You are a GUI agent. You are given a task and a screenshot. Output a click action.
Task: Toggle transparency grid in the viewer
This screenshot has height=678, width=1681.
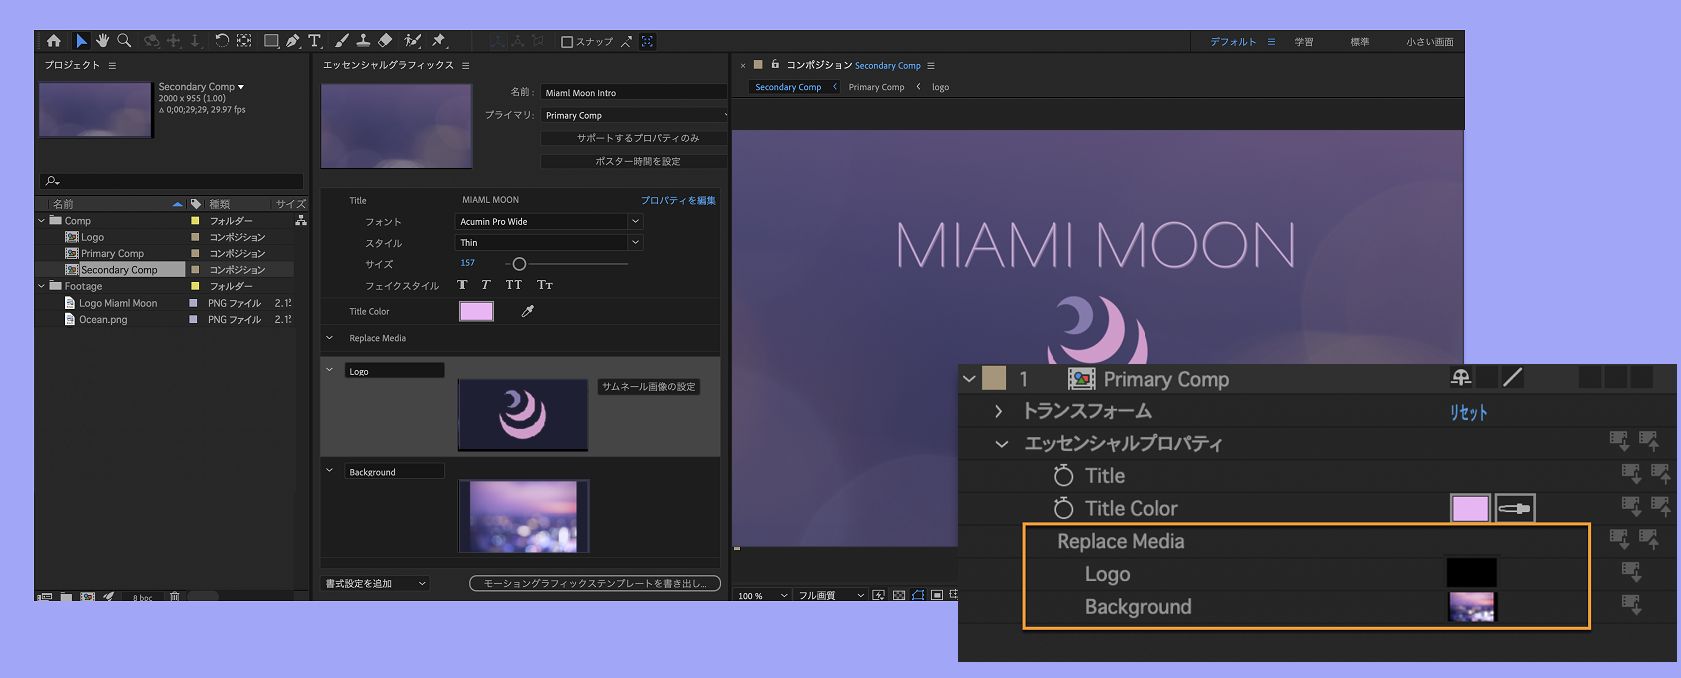tap(898, 595)
